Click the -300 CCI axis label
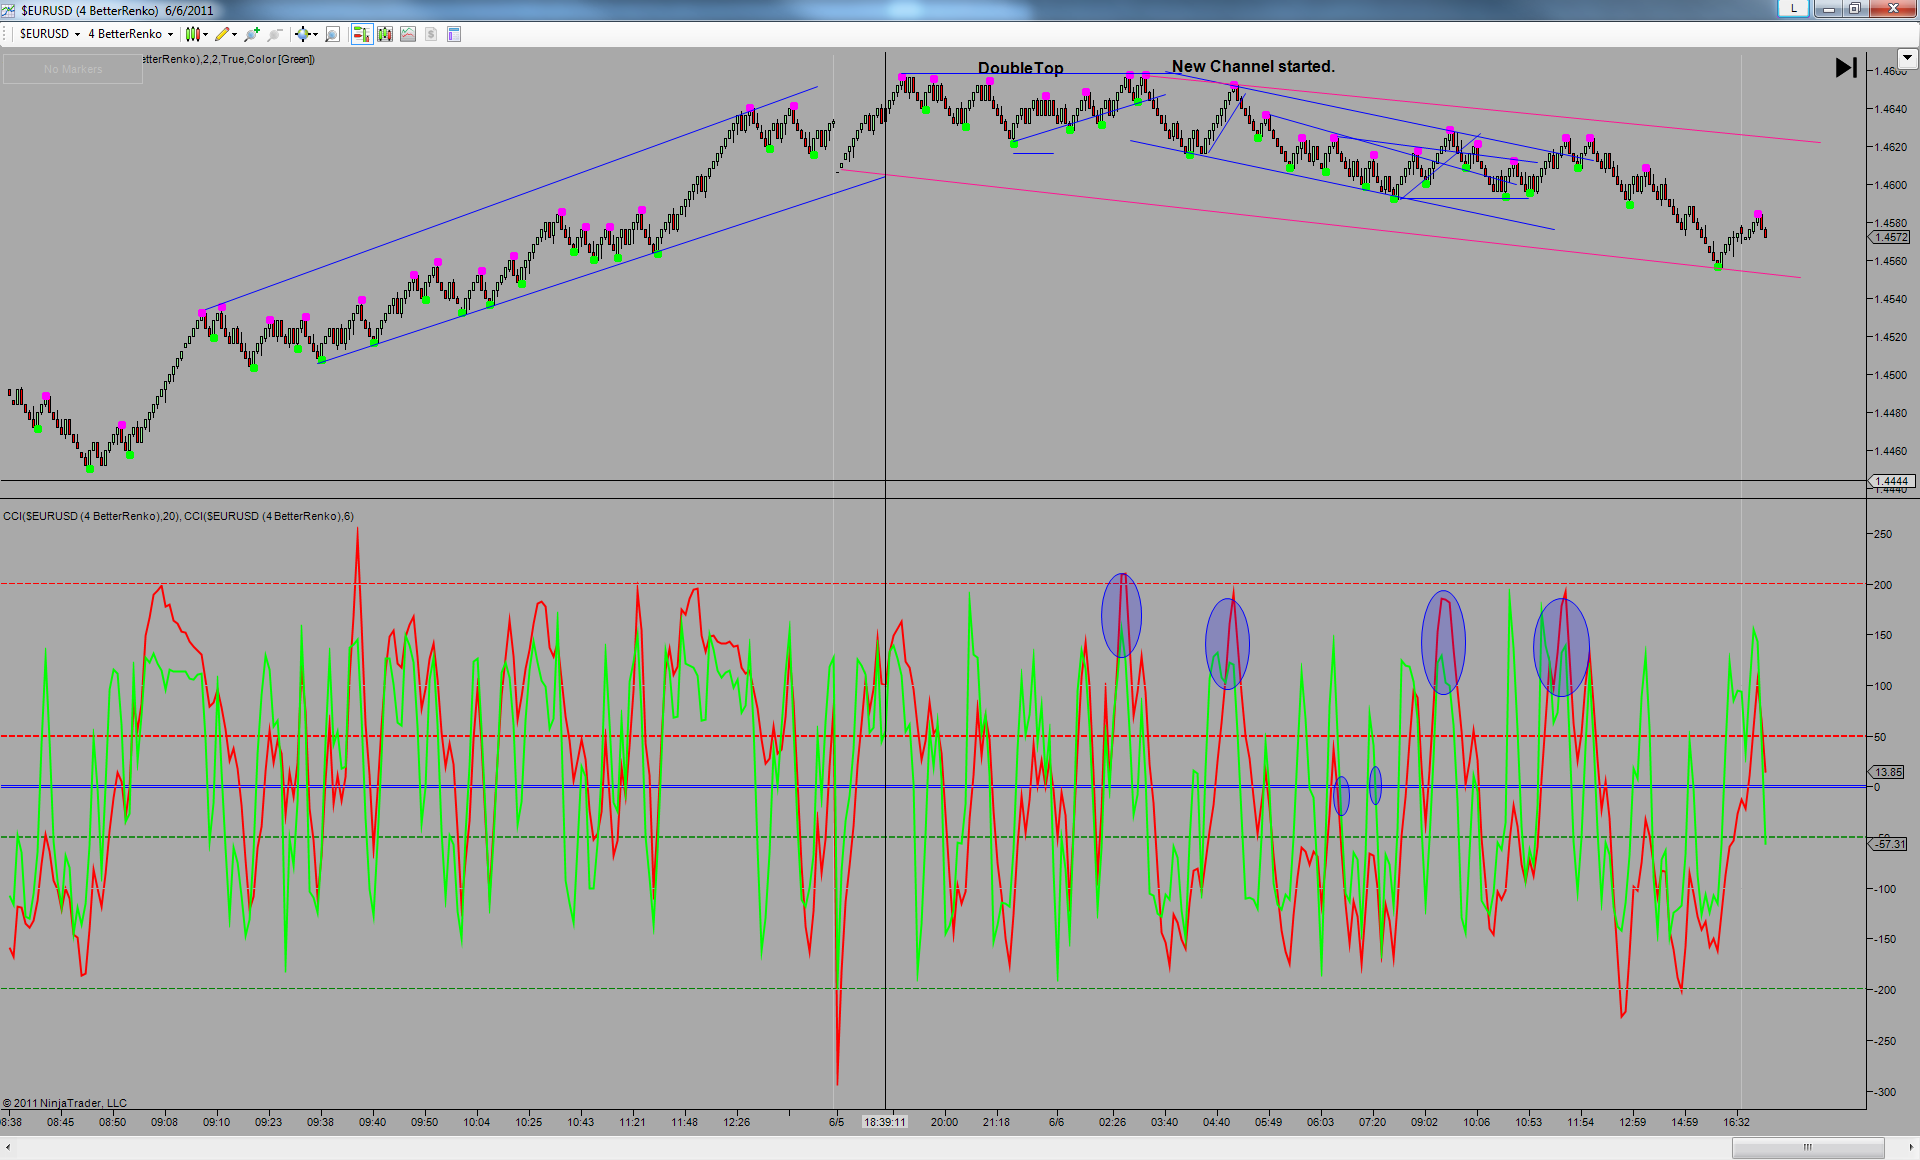Screen dimensions: 1920x1160 (x=1884, y=1092)
